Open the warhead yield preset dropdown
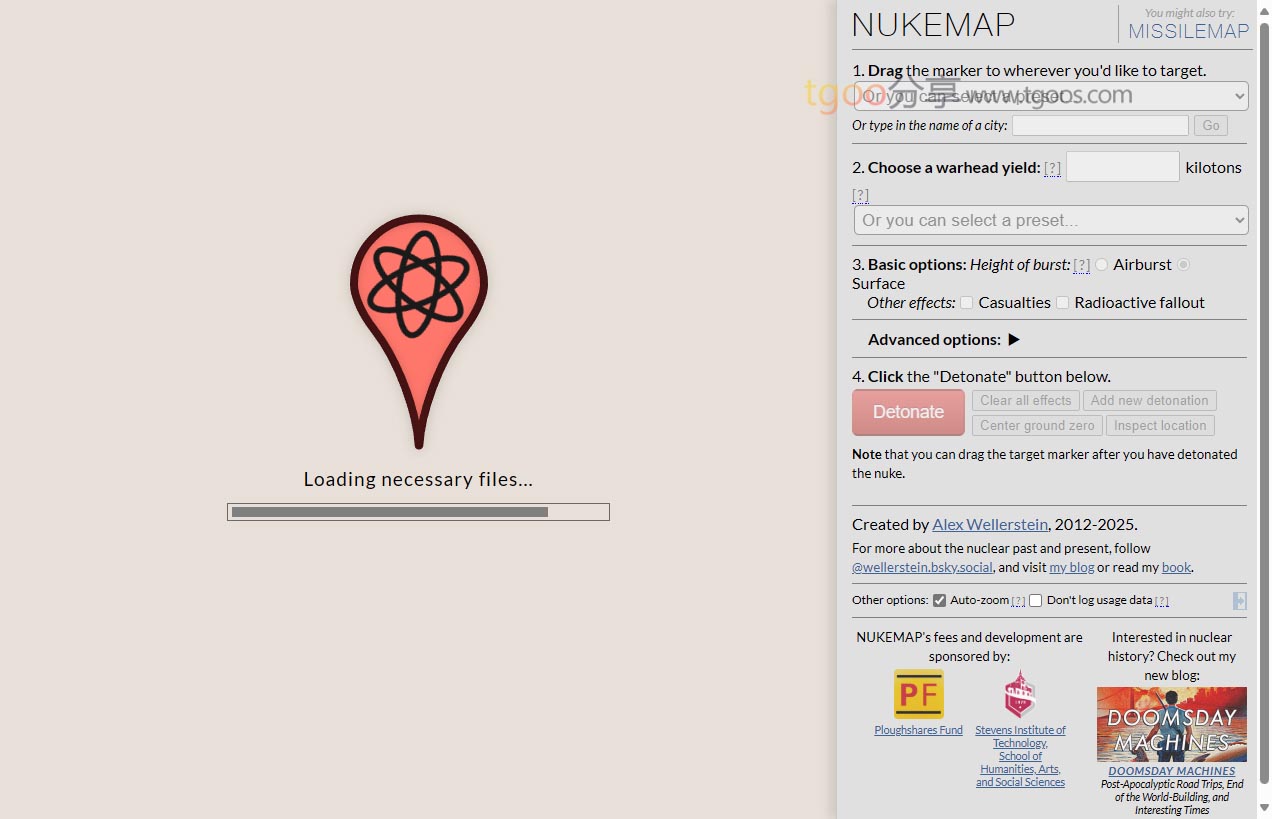Image resolution: width=1272 pixels, height=819 pixels. (1050, 220)
